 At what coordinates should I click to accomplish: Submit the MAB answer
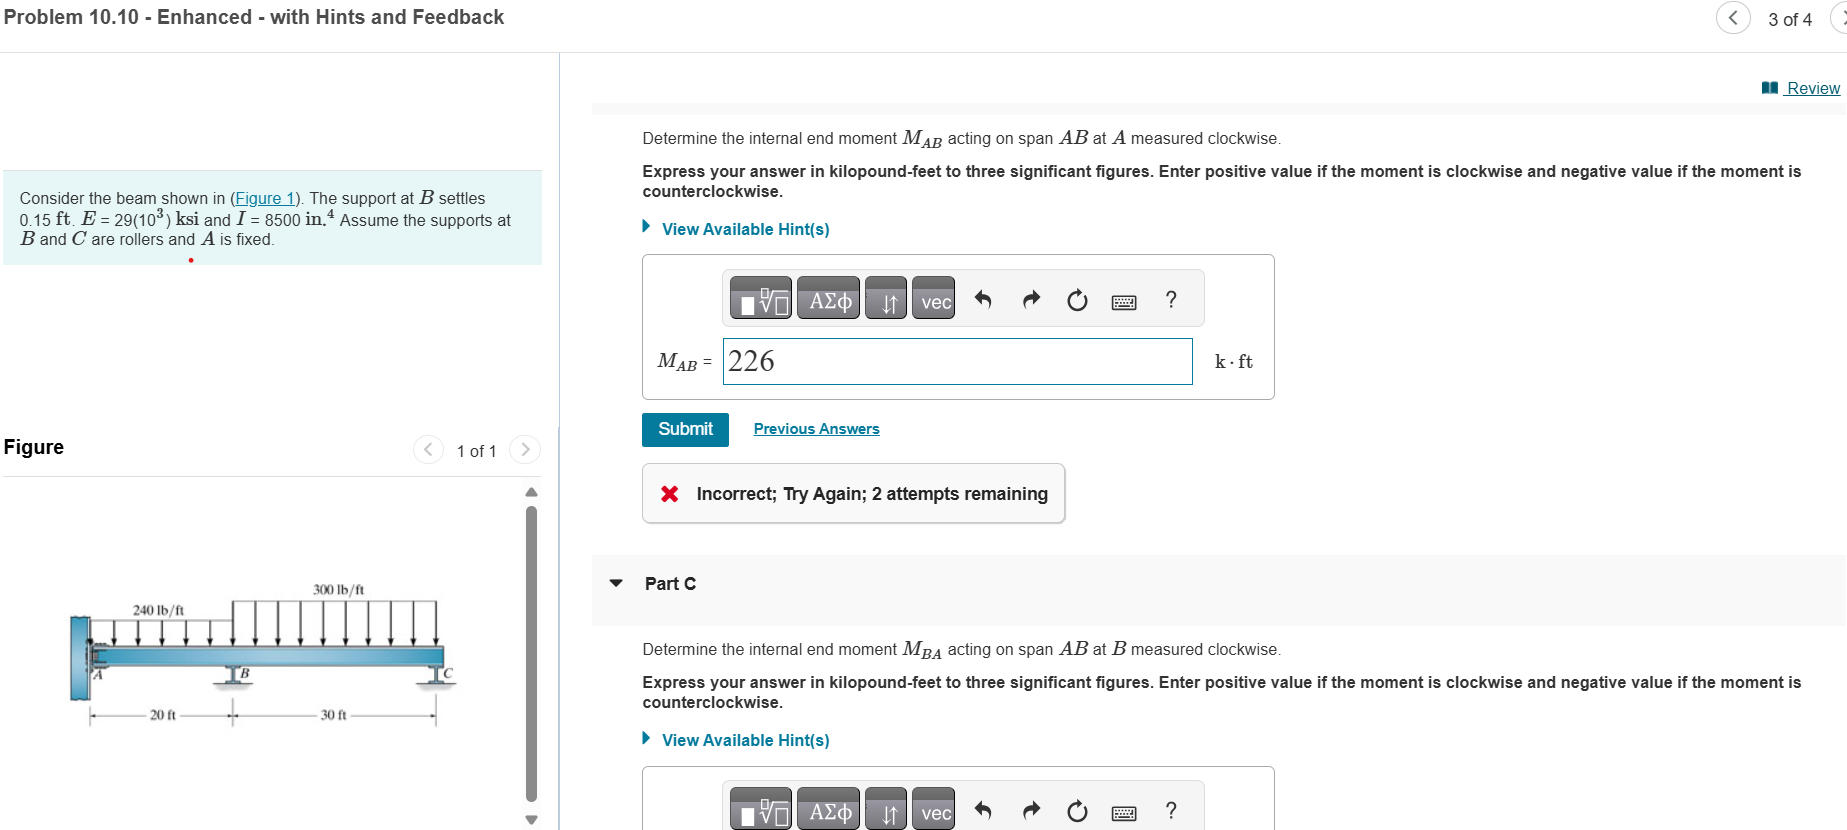click(685, 429)
